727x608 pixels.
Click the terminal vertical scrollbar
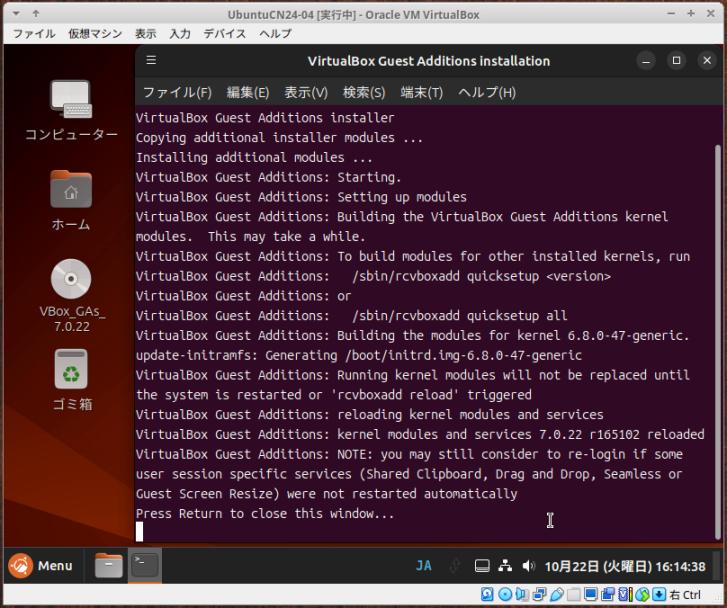[x=718, y=342]
